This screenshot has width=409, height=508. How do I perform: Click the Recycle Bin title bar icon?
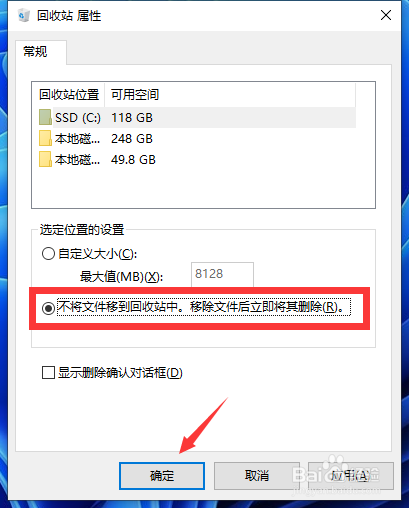[x=24, y=15]
